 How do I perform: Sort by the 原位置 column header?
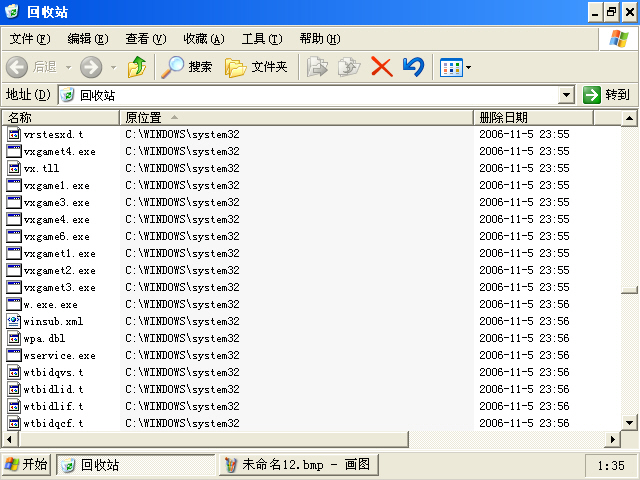(x=296, y=118)
